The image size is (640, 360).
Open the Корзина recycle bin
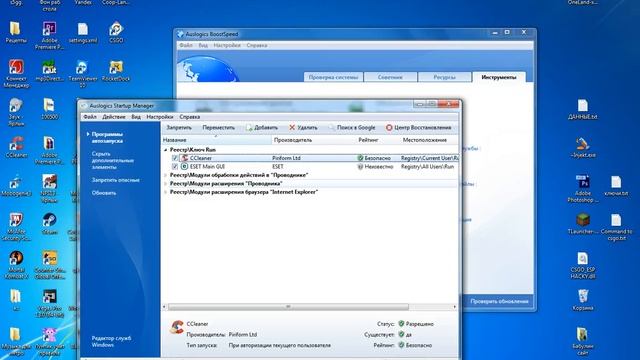582,300
